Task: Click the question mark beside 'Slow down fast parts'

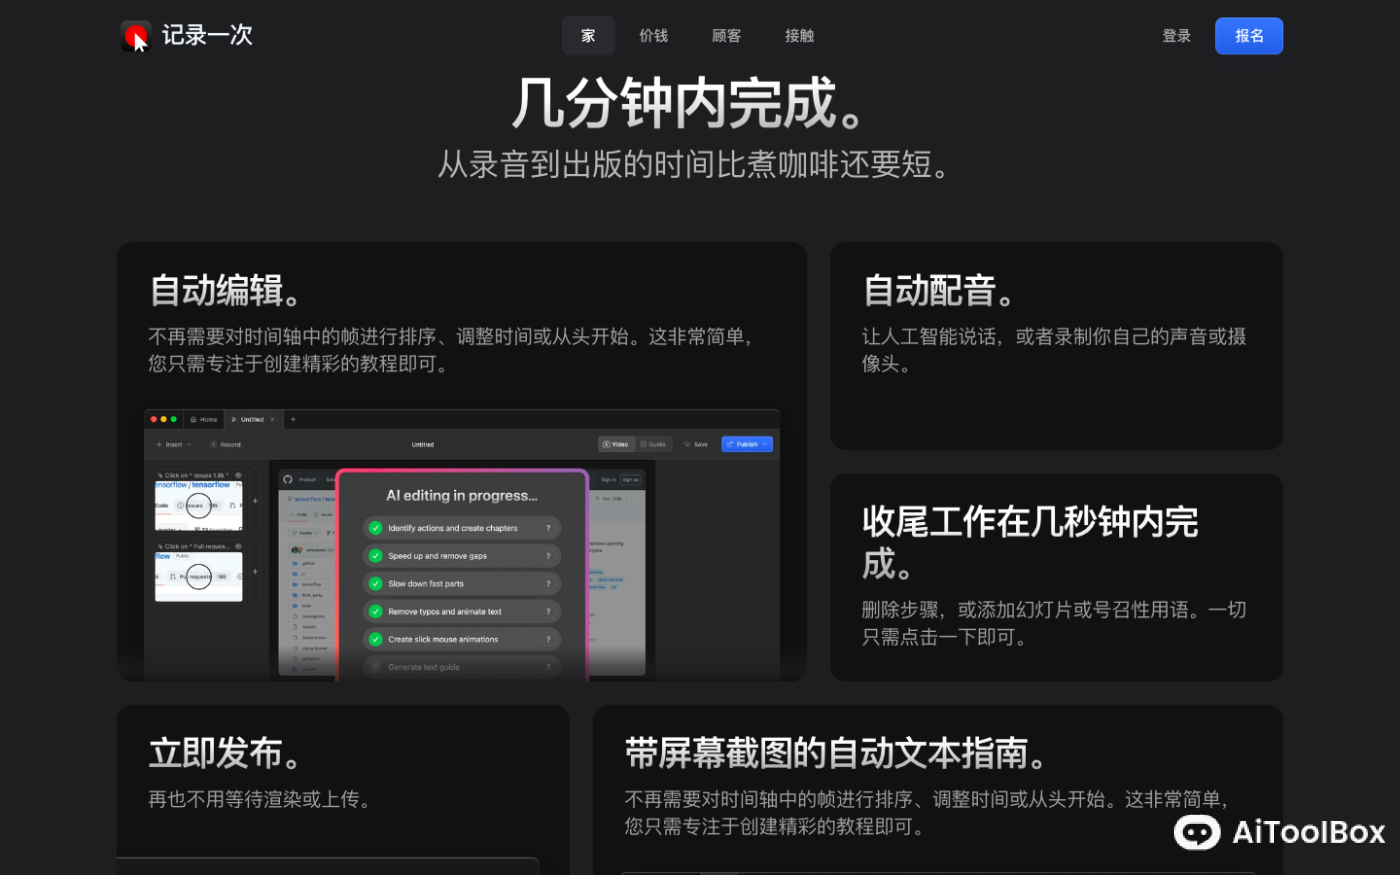Action: [548, 583]
